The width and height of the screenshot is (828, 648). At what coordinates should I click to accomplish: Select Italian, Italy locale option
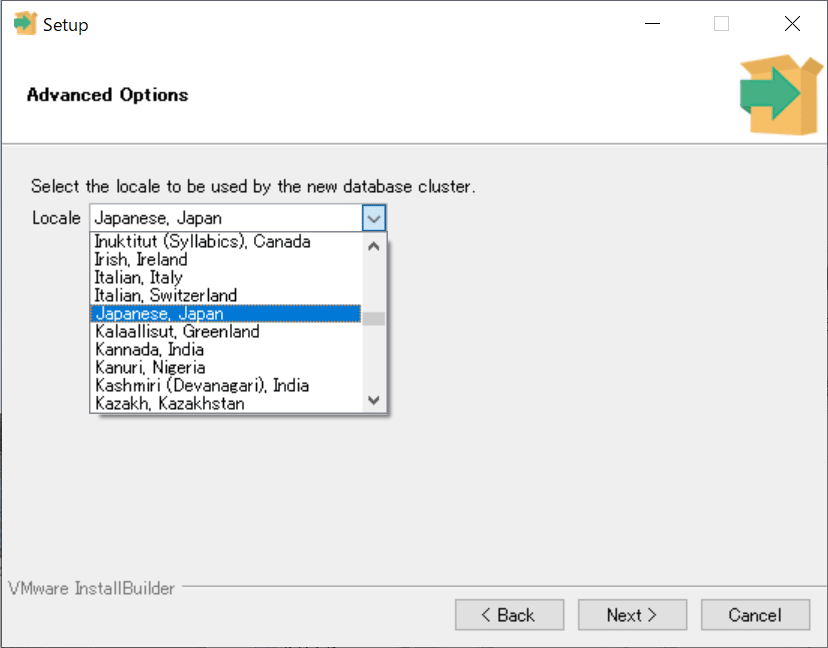139,278
